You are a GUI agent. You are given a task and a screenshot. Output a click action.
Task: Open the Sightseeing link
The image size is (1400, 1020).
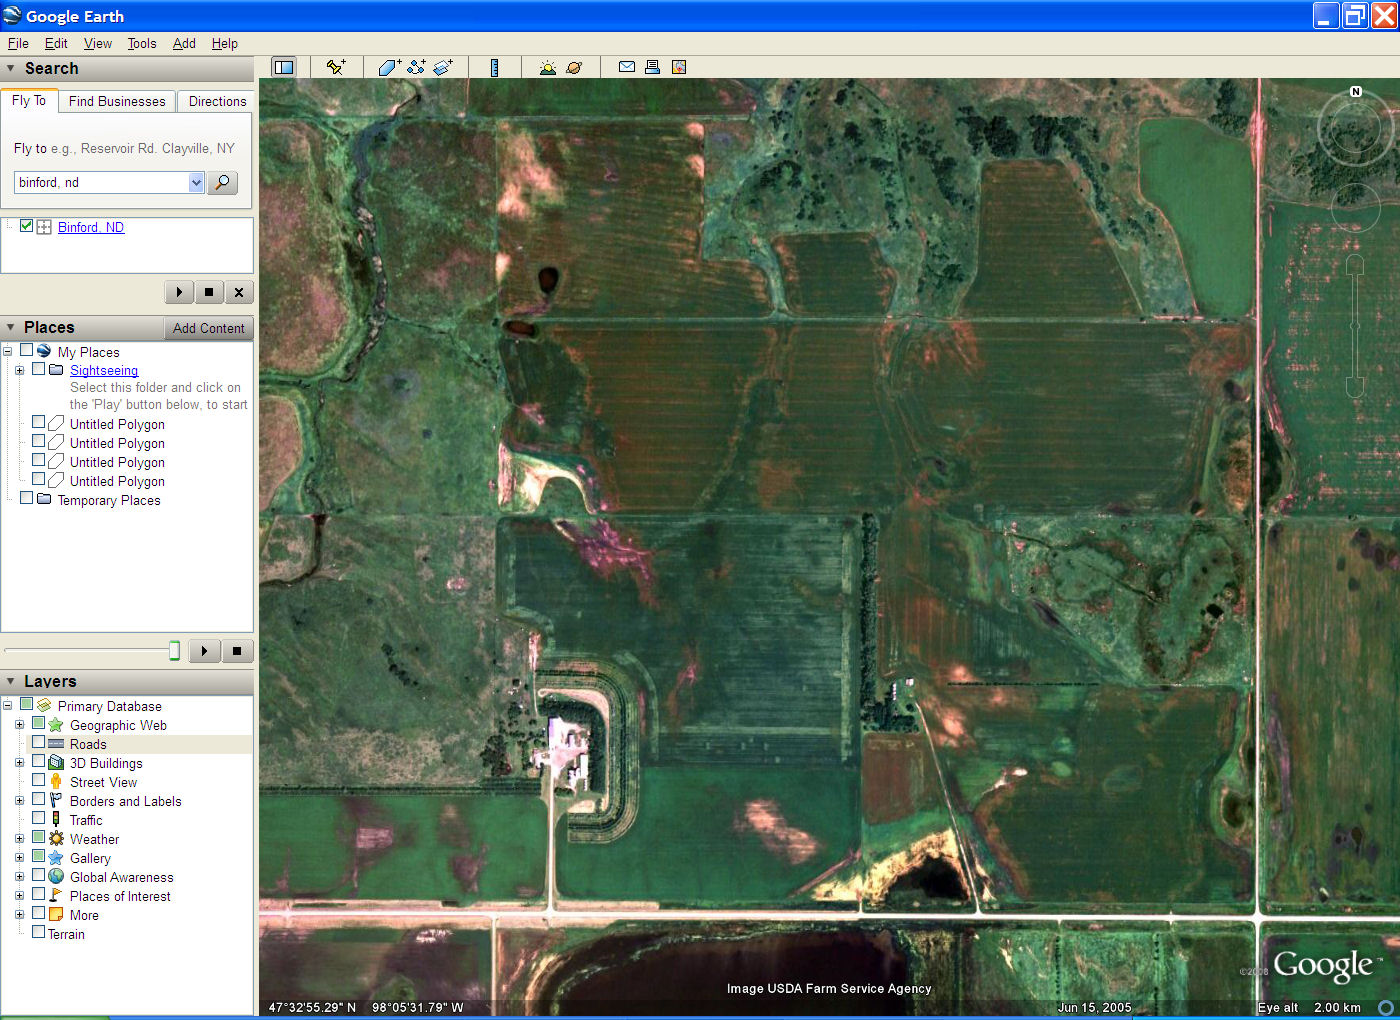click(104, 370)
